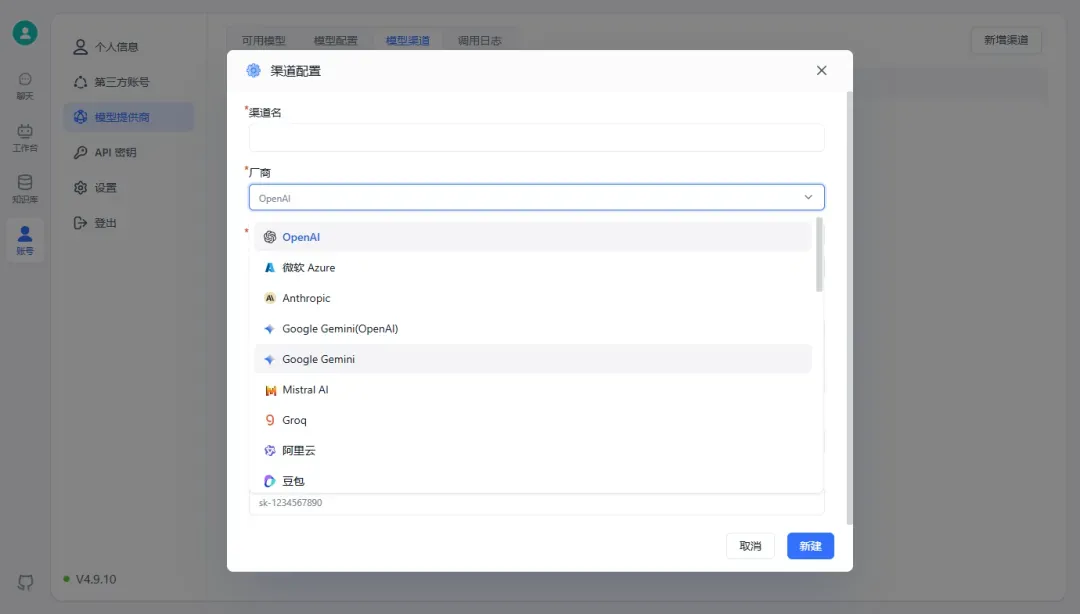The width and height of the screenshot is (1080, 614).
Task: Click the vendor dropdown list scrollbar
Action: coord(819,255)
